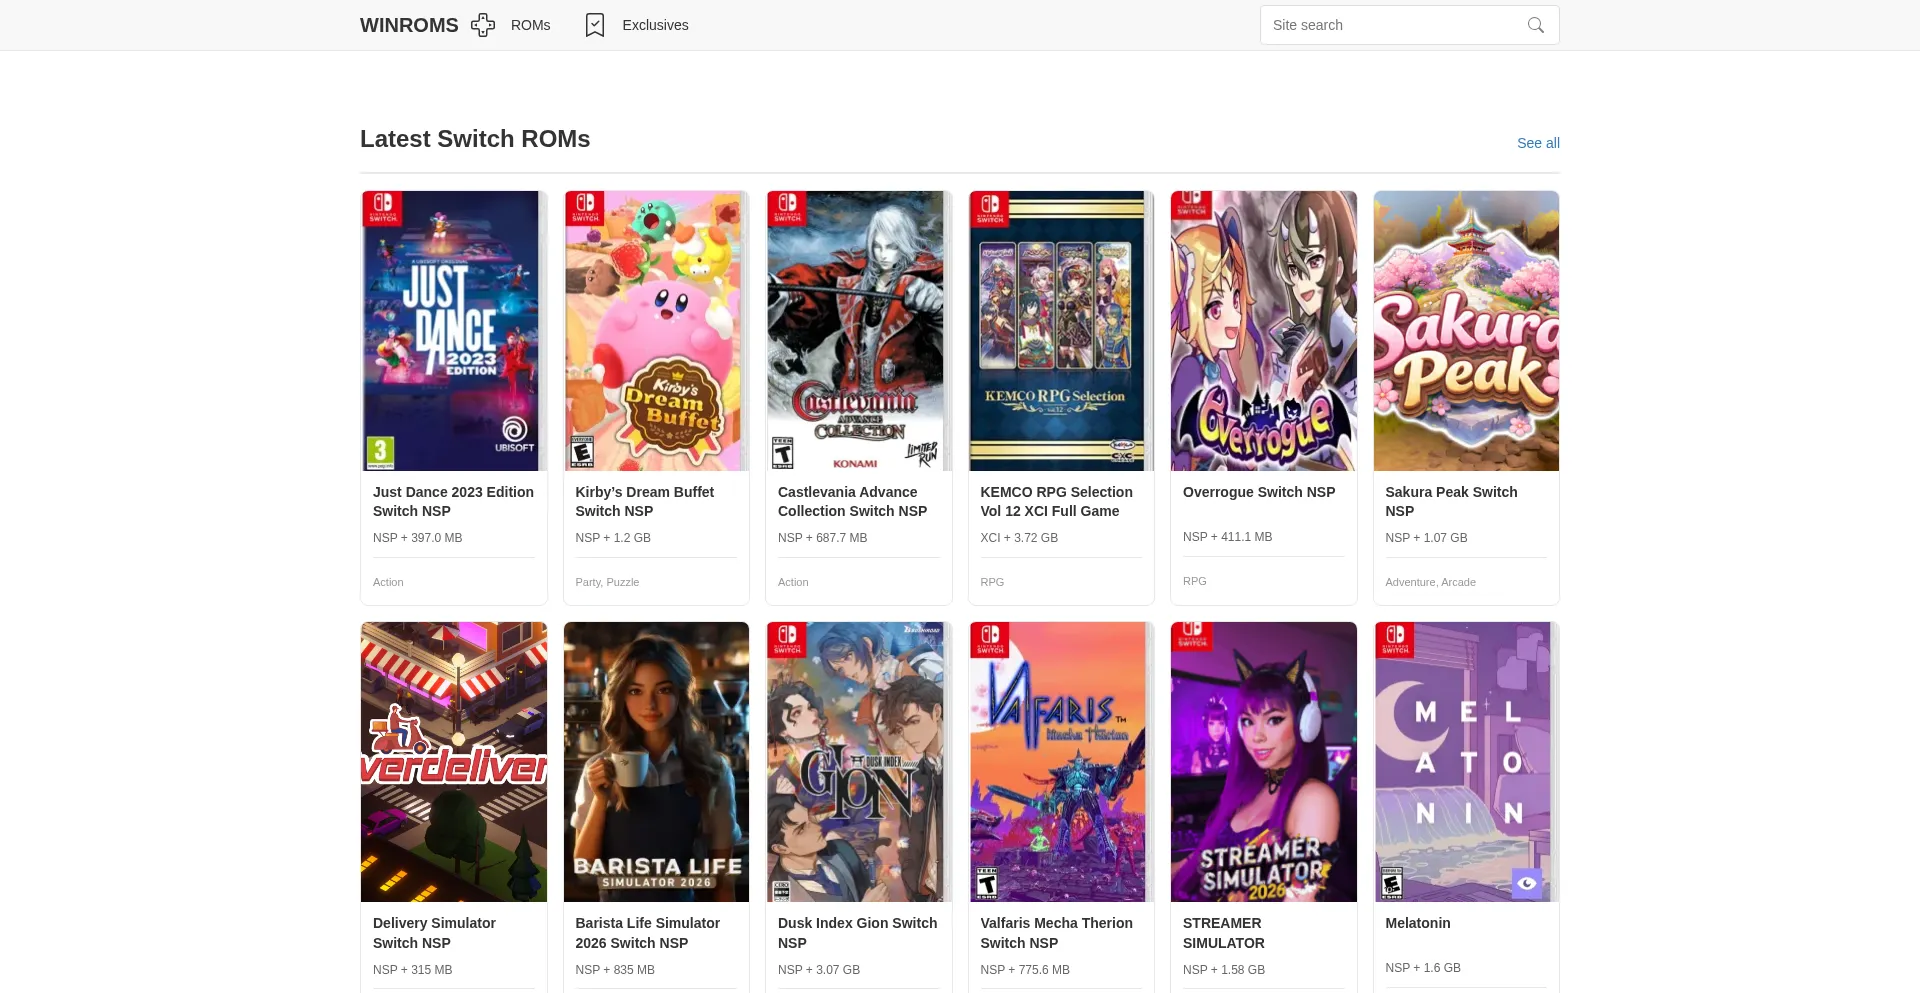Click the NSP + 1.58 GB size text
The height and width of the screenshot is (993, 1920).
1224,970
